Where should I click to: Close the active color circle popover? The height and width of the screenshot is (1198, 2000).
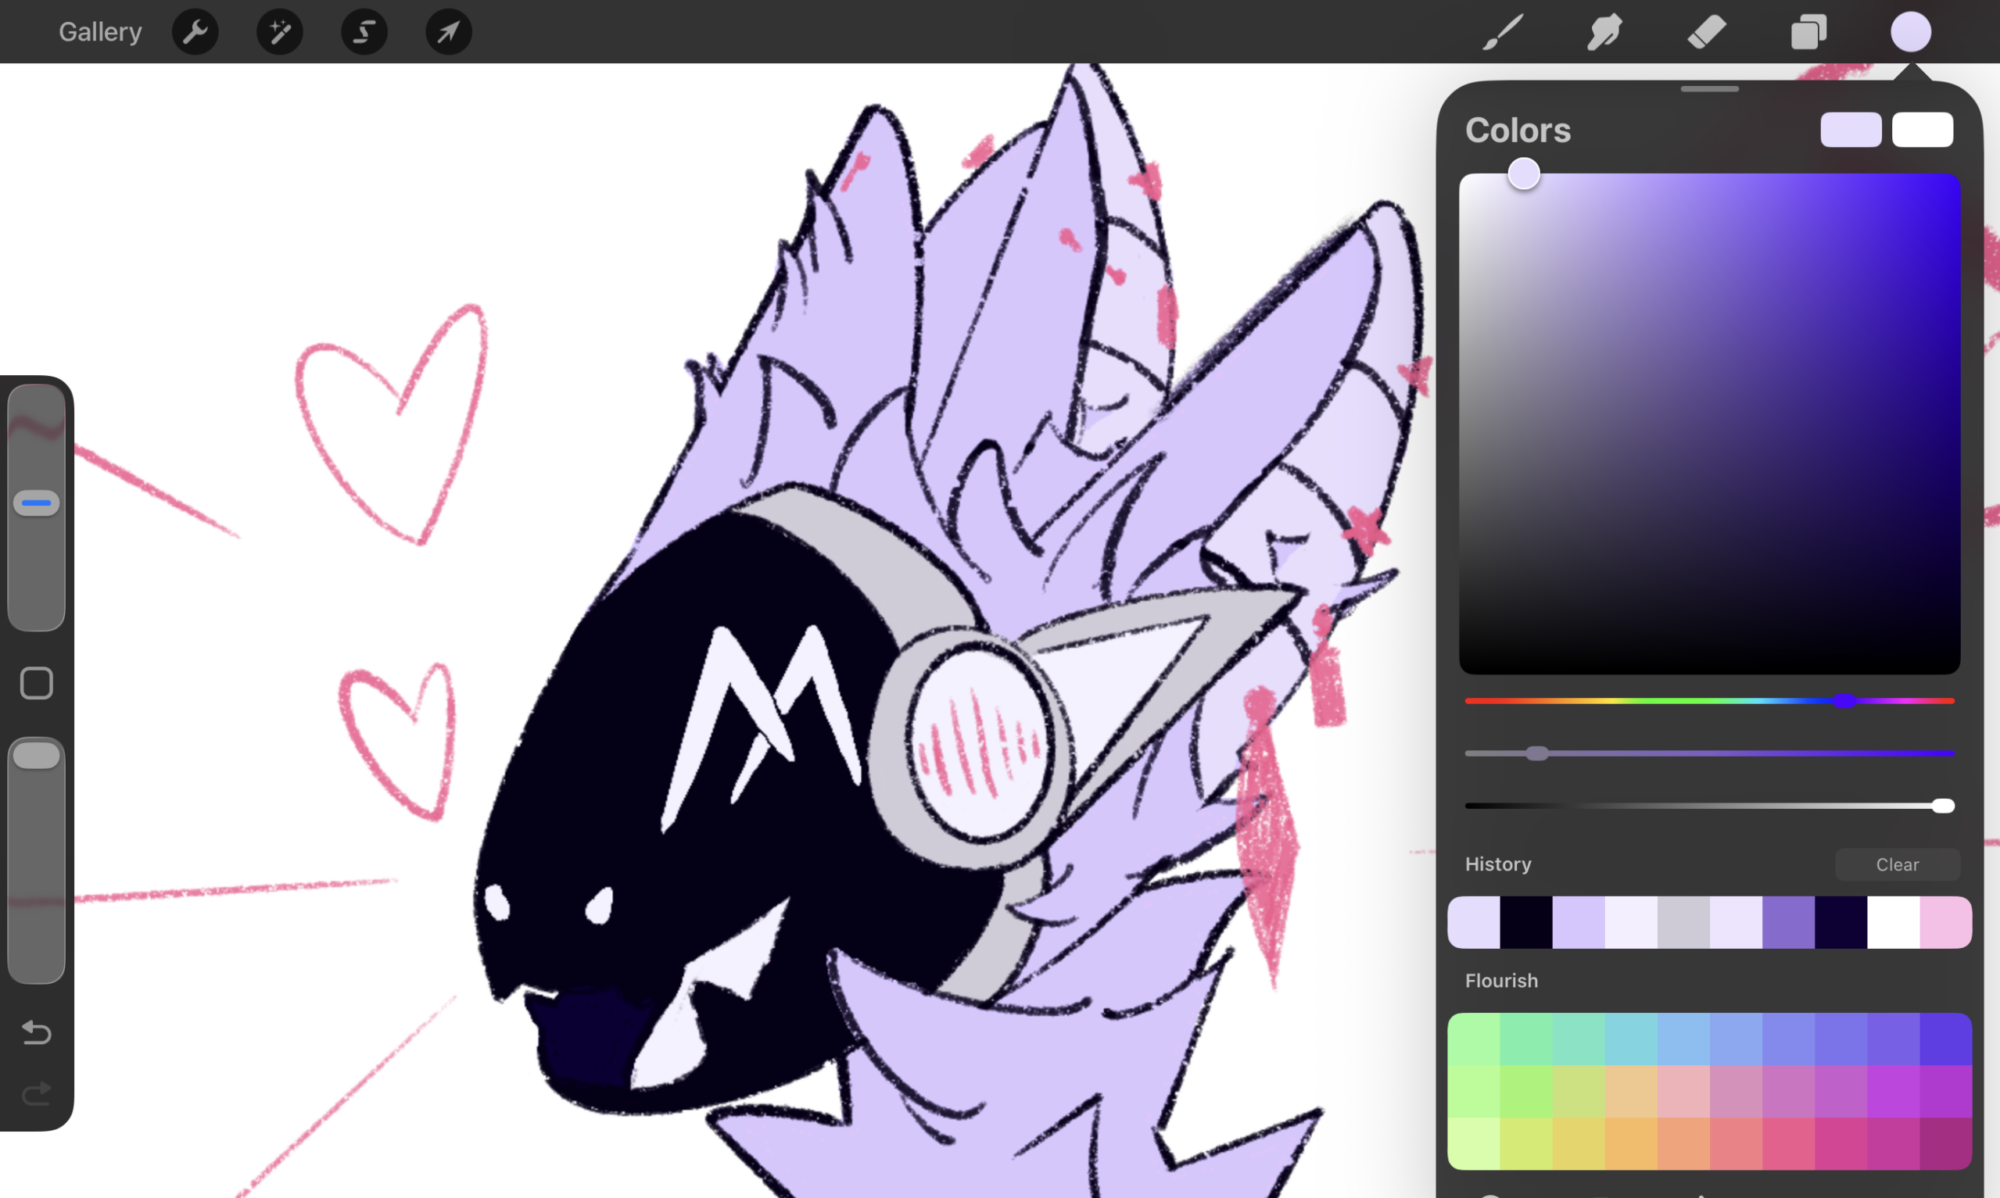click(1910, 32)
